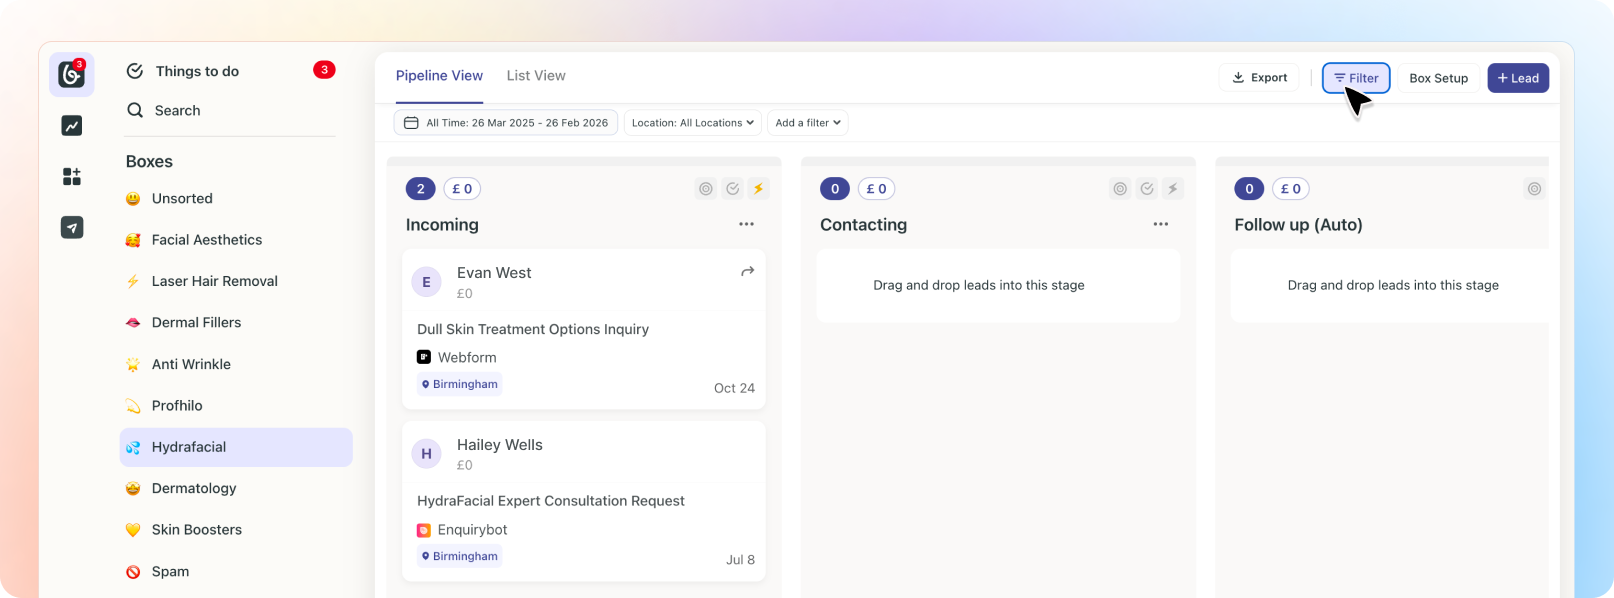Click the calendar icon in date range

(411, 123)
